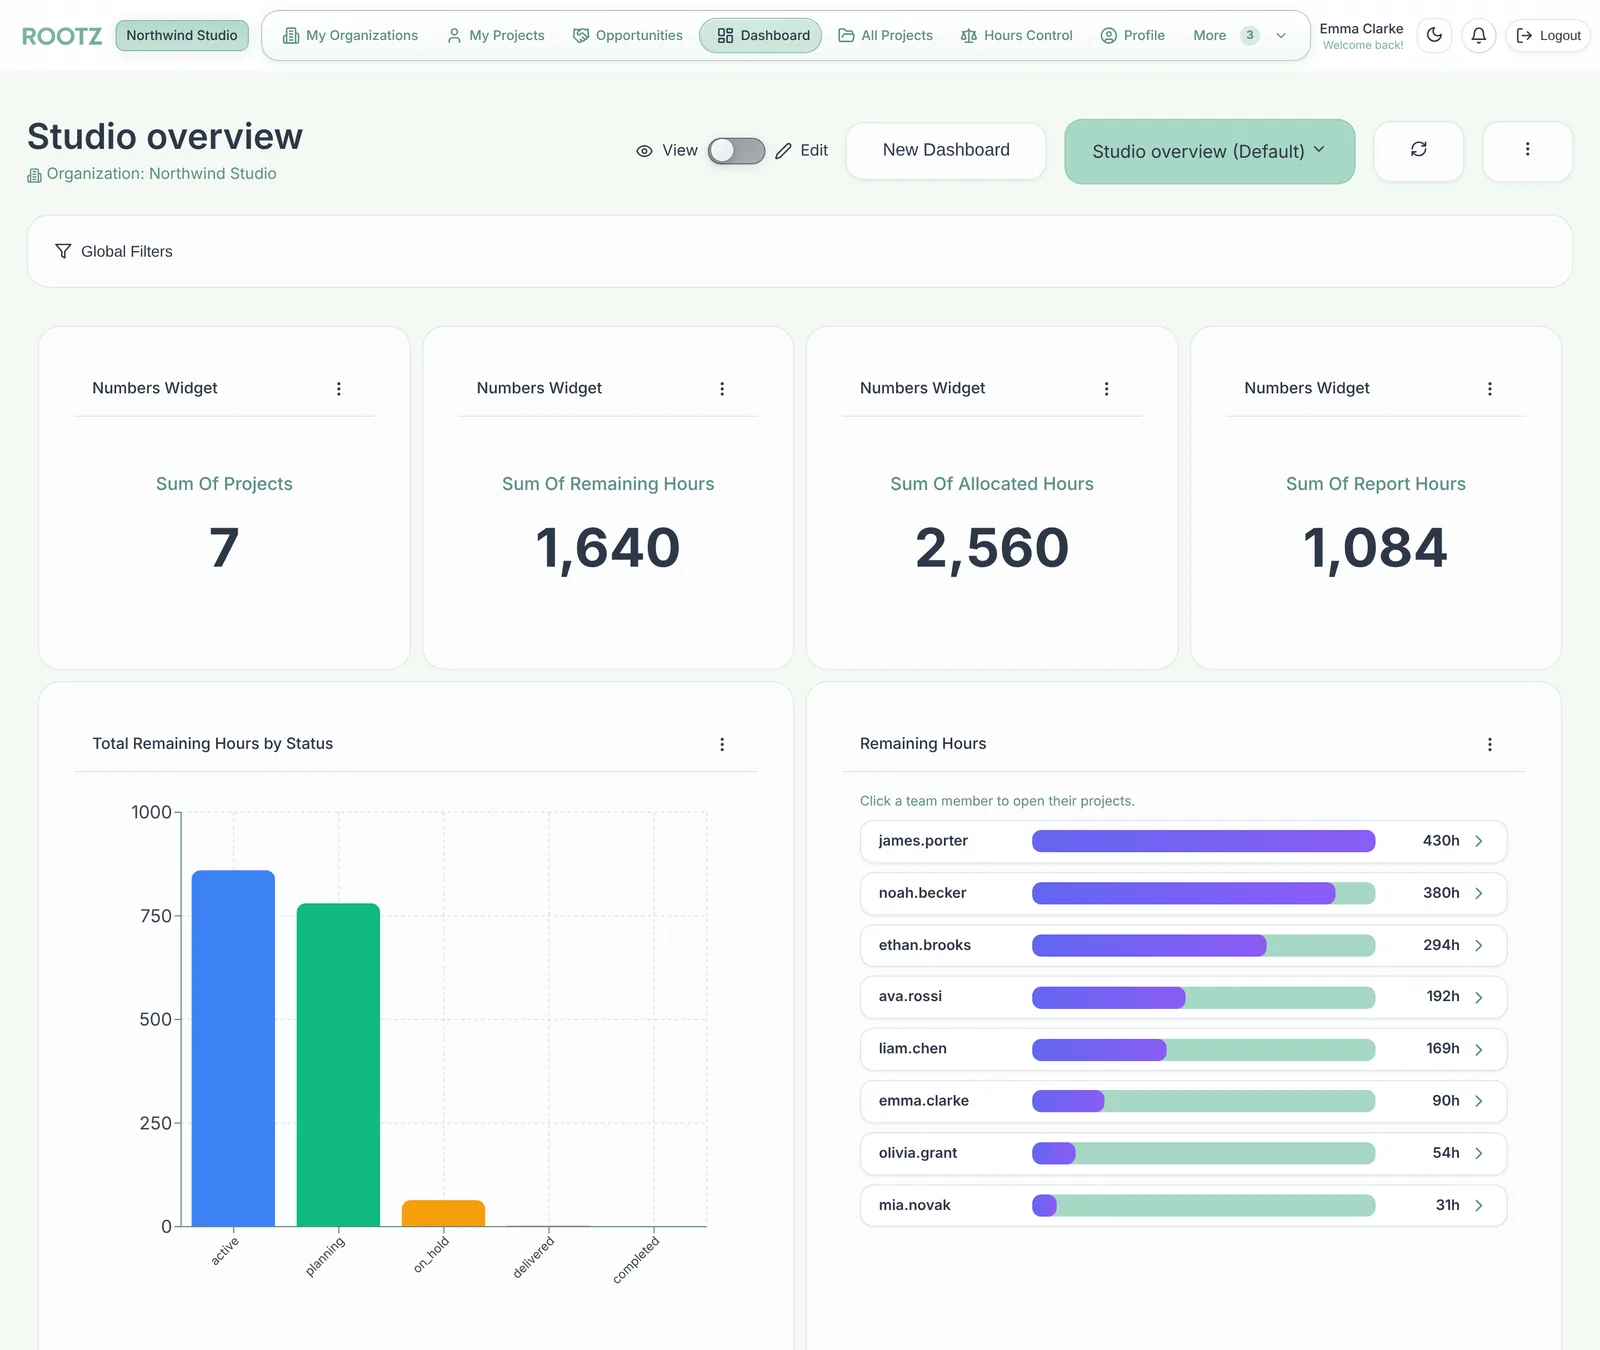Viewport: 1600px width, 1350px height.
Task: Open ava.rossi chevron arrow
Action: 1479,997
